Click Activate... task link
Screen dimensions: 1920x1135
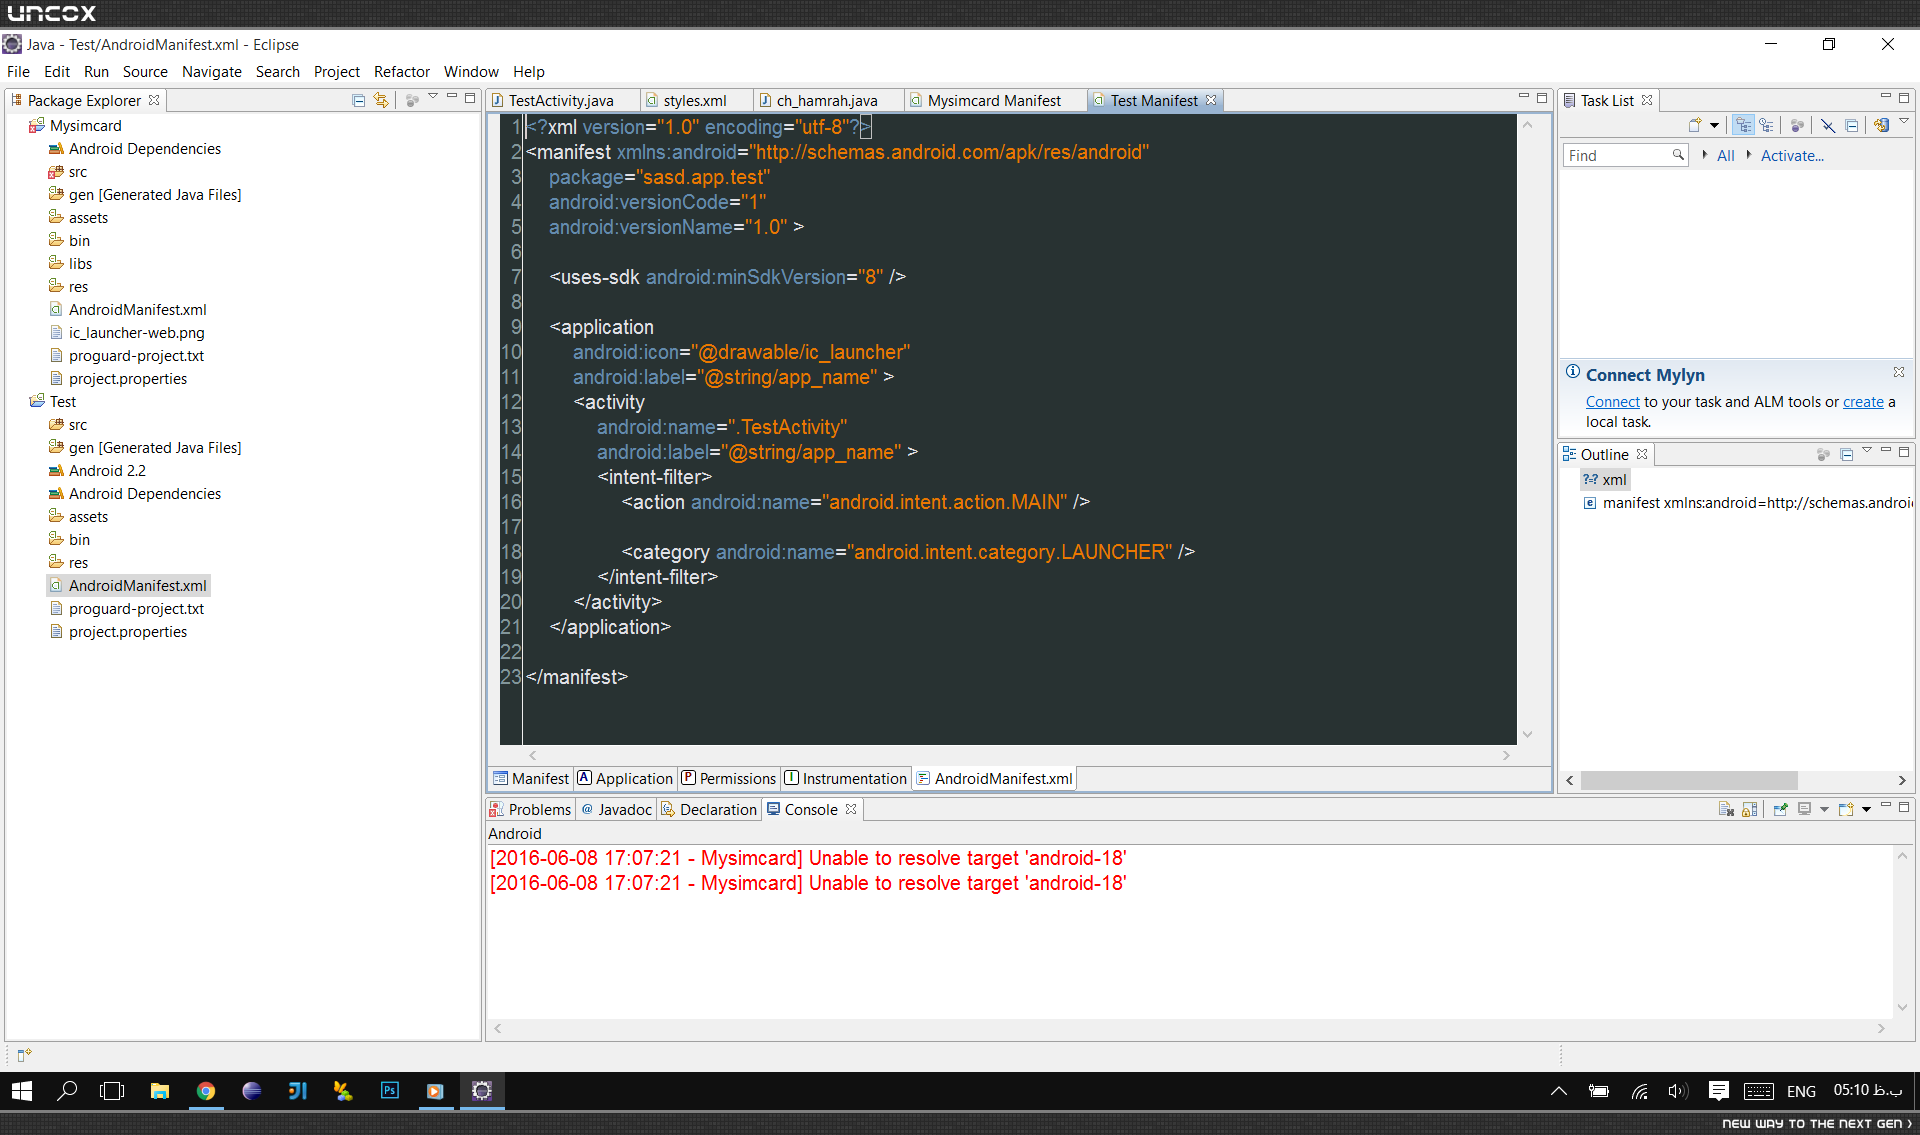pyautogui.click(x=1792, y=155)
